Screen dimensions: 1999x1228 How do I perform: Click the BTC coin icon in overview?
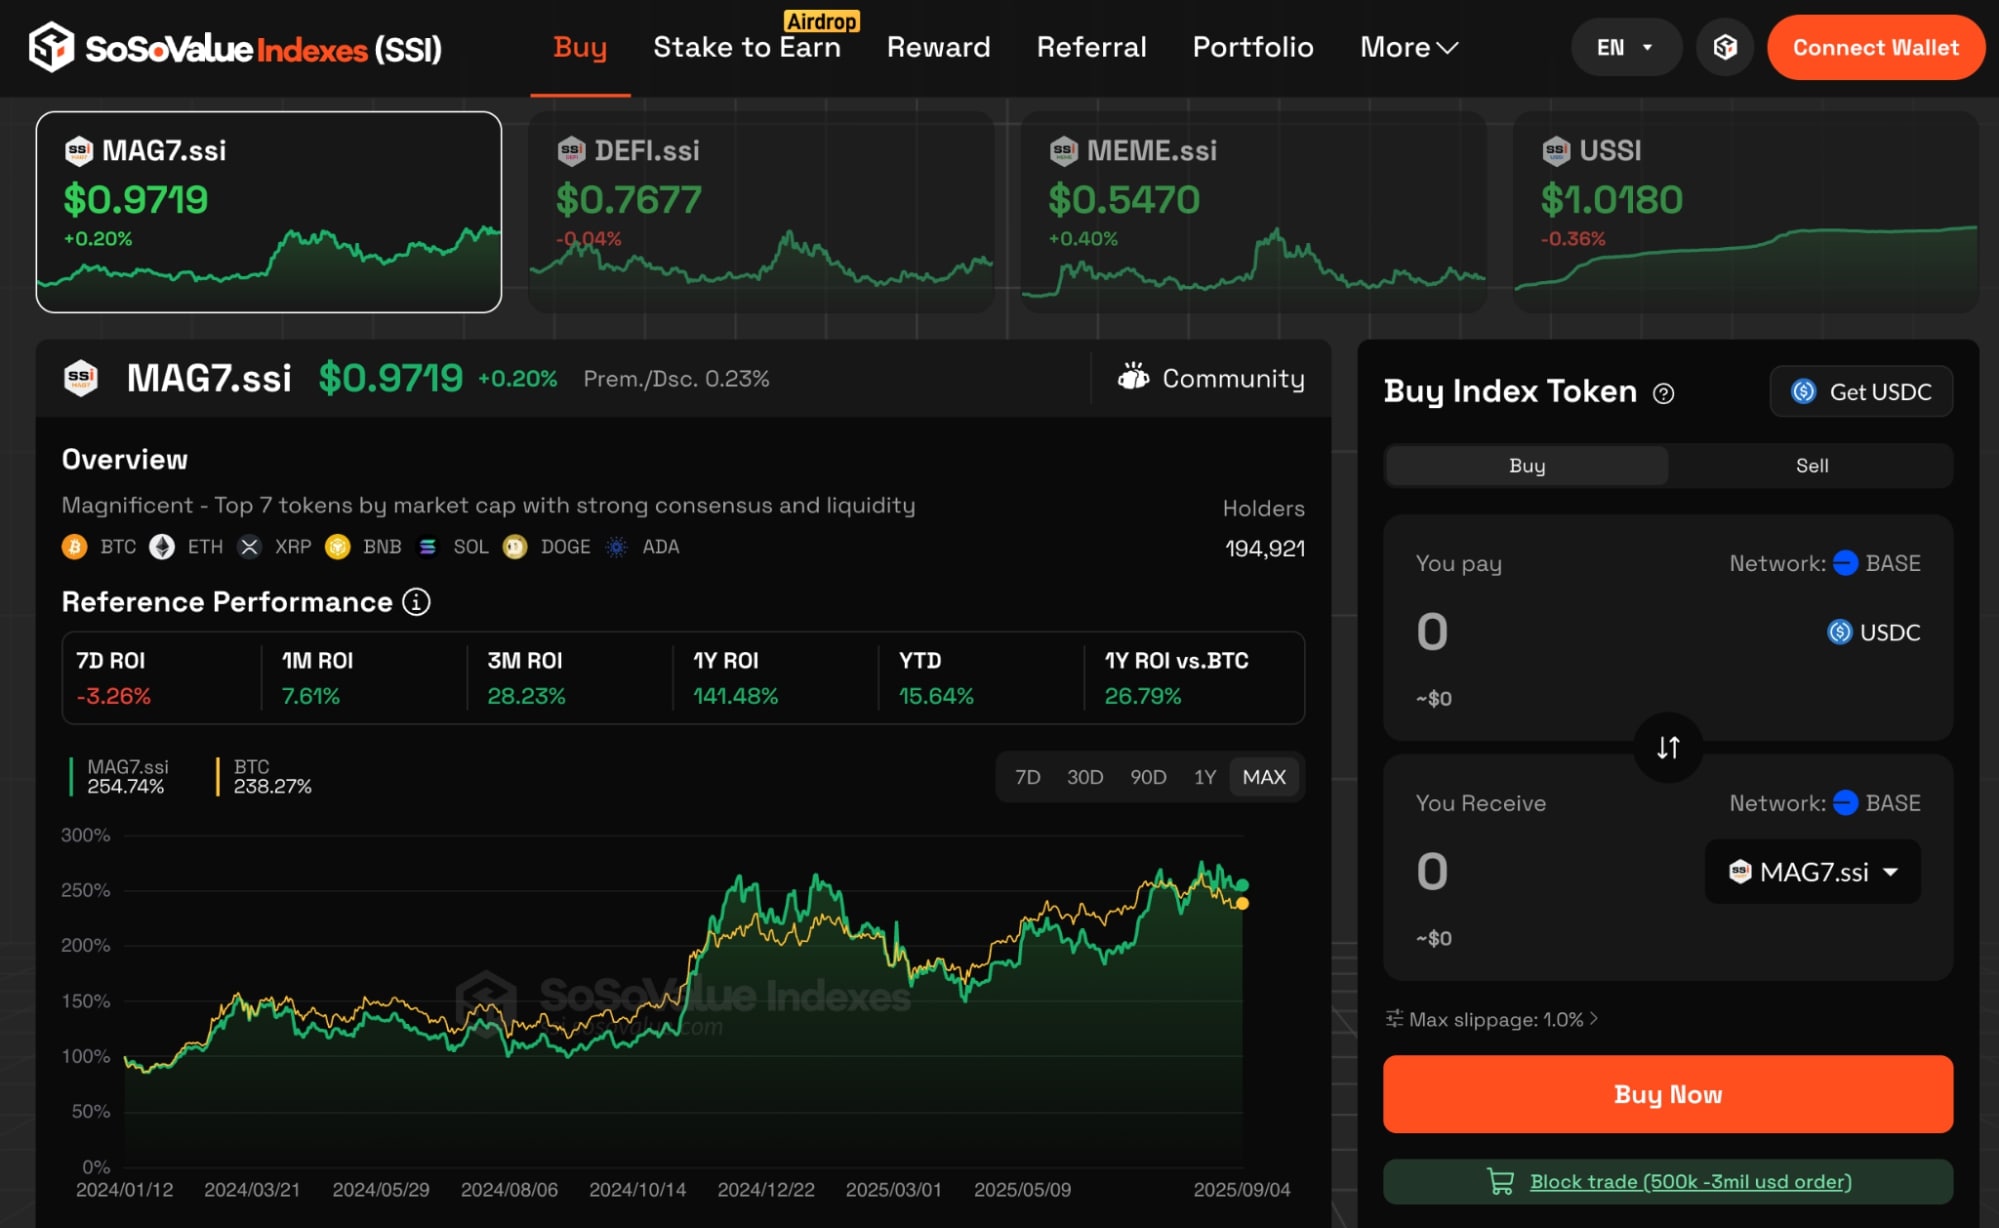(75, 547)
